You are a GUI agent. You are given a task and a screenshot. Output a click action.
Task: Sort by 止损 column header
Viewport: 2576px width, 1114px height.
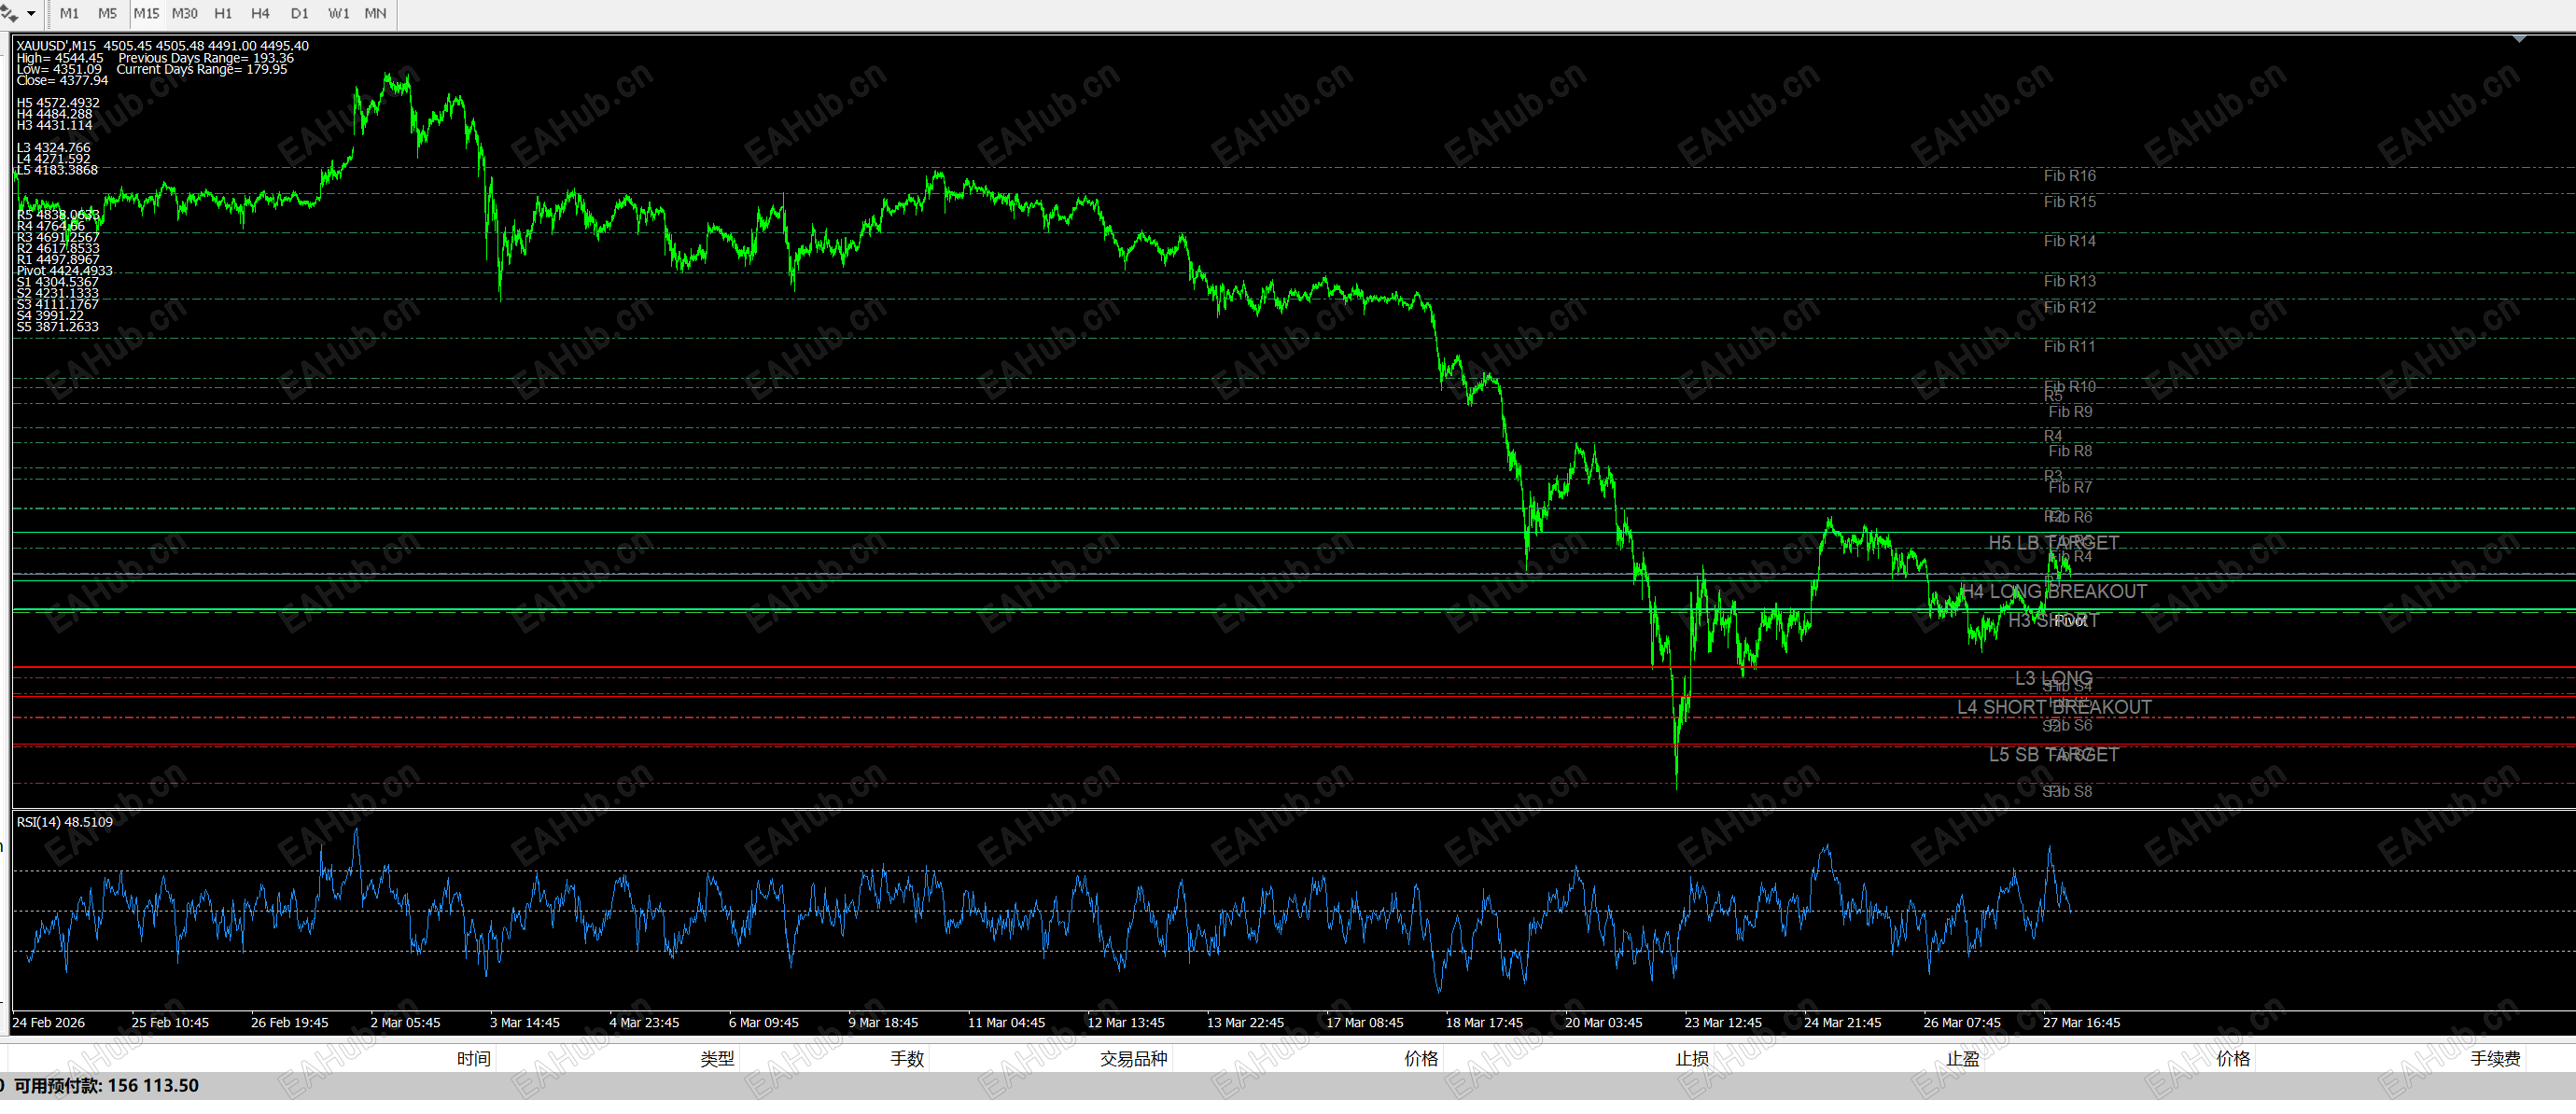[x=1691, y=1058]
